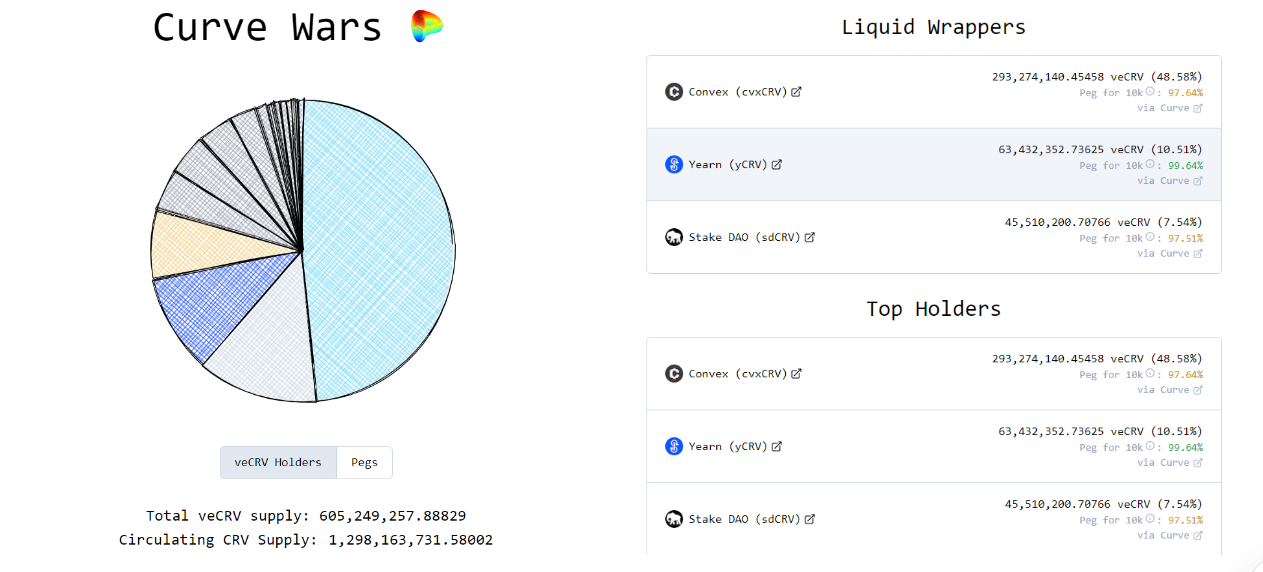
Task: Click 97.64% peg value in Liquid Wrappers
Action: coord(1185,93)
